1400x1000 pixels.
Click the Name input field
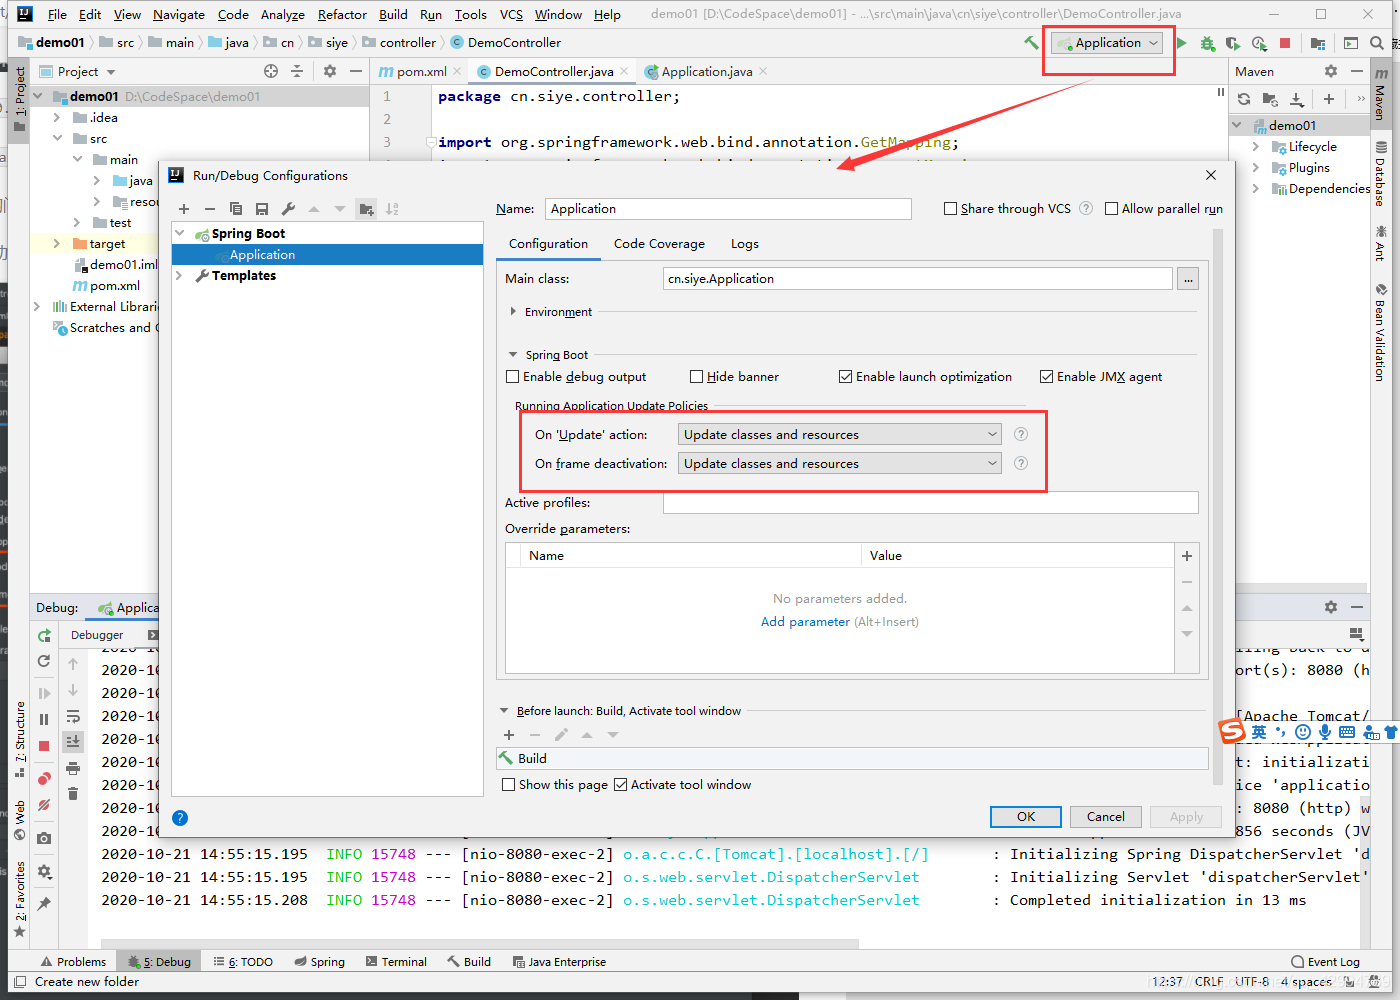728,209
